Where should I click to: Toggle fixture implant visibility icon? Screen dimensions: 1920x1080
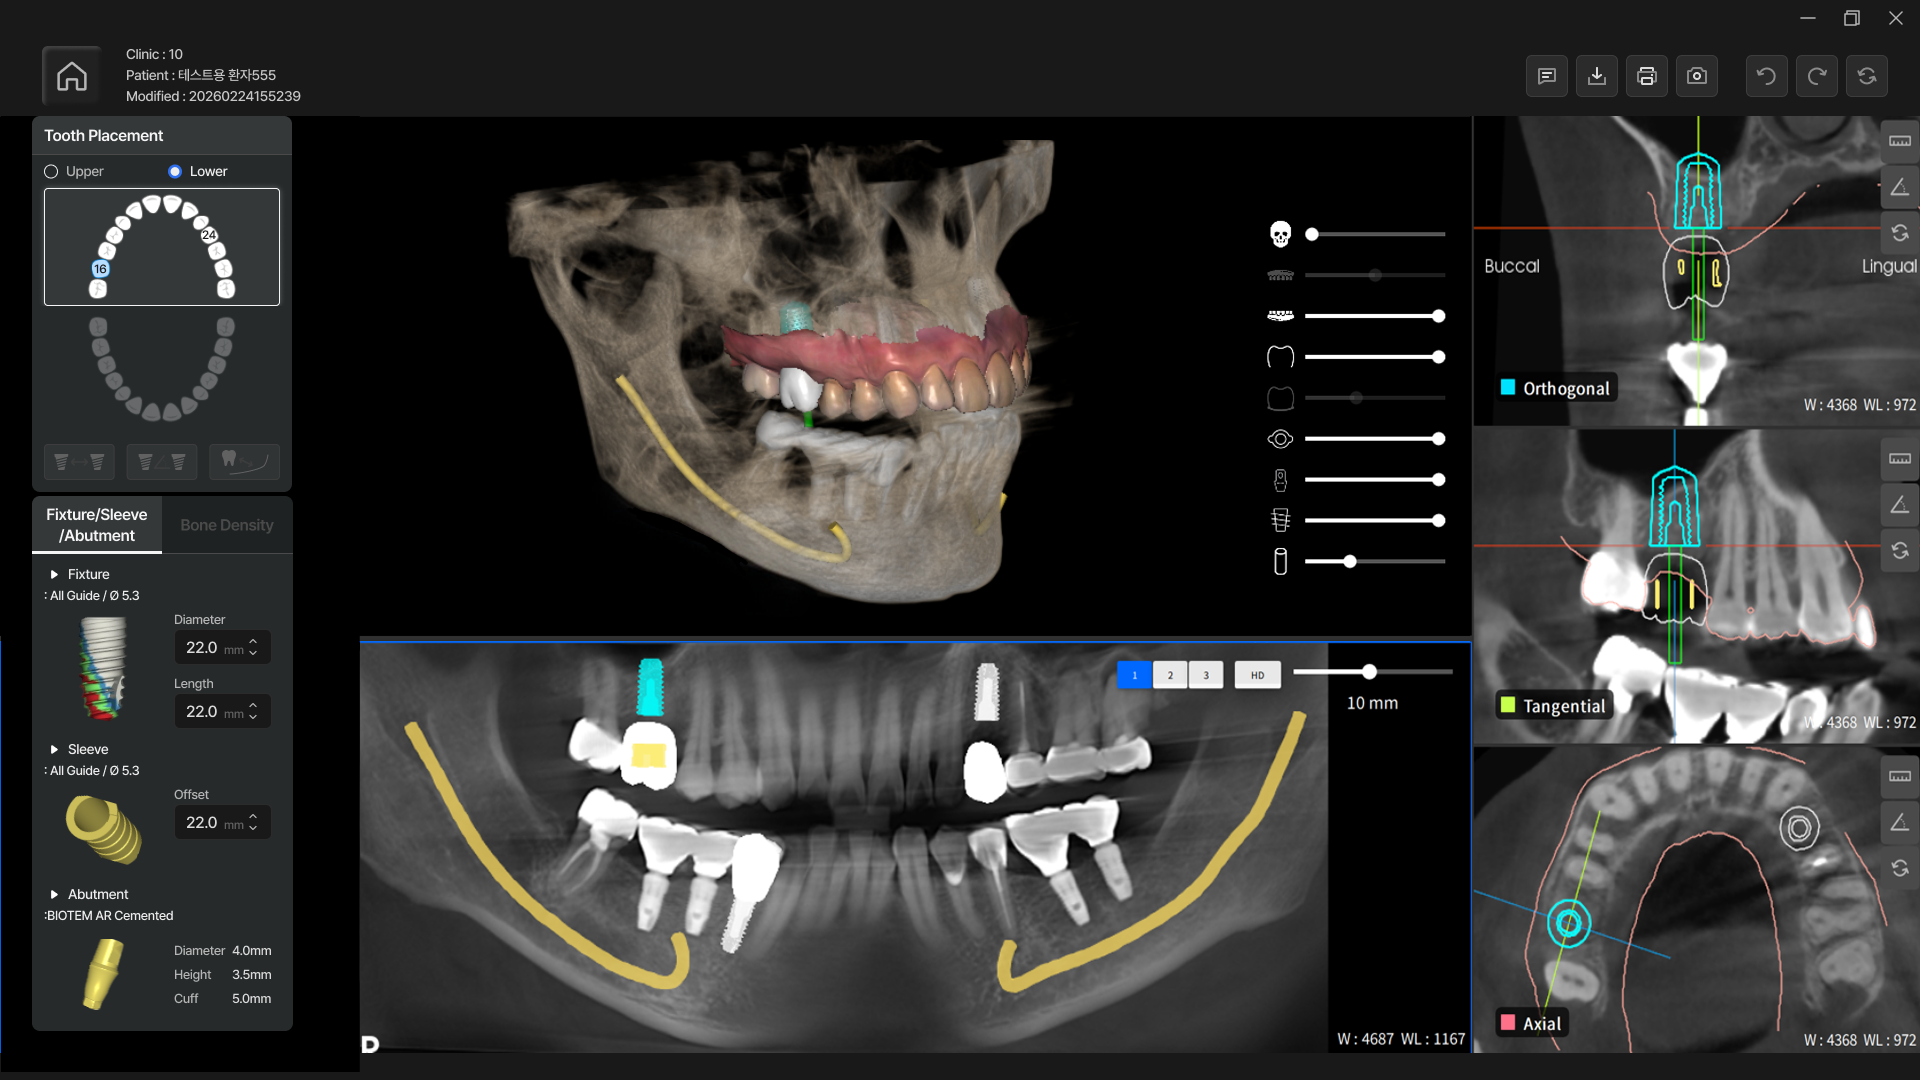point(1280,521)
